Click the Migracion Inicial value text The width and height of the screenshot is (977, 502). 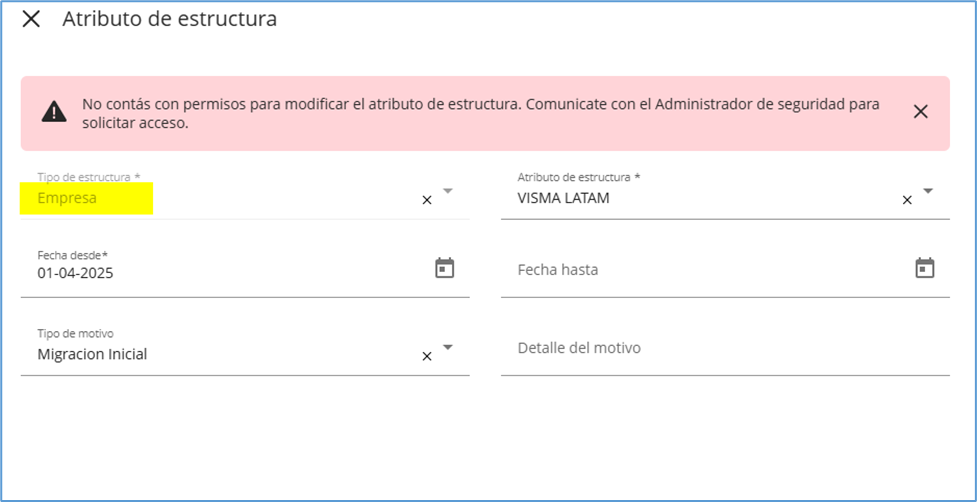click(92, 354)
